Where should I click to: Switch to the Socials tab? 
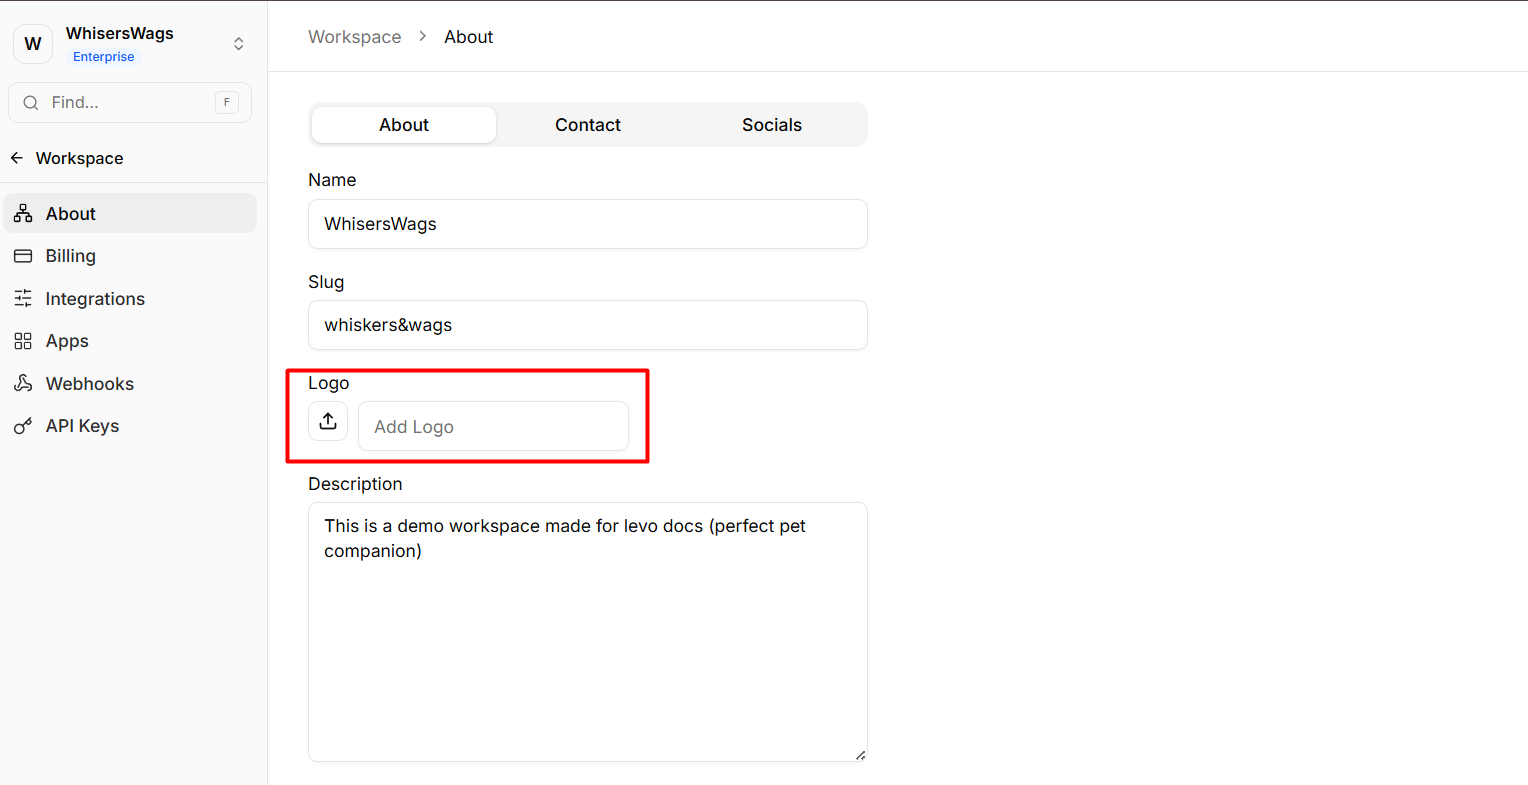[x=772, y=125]
